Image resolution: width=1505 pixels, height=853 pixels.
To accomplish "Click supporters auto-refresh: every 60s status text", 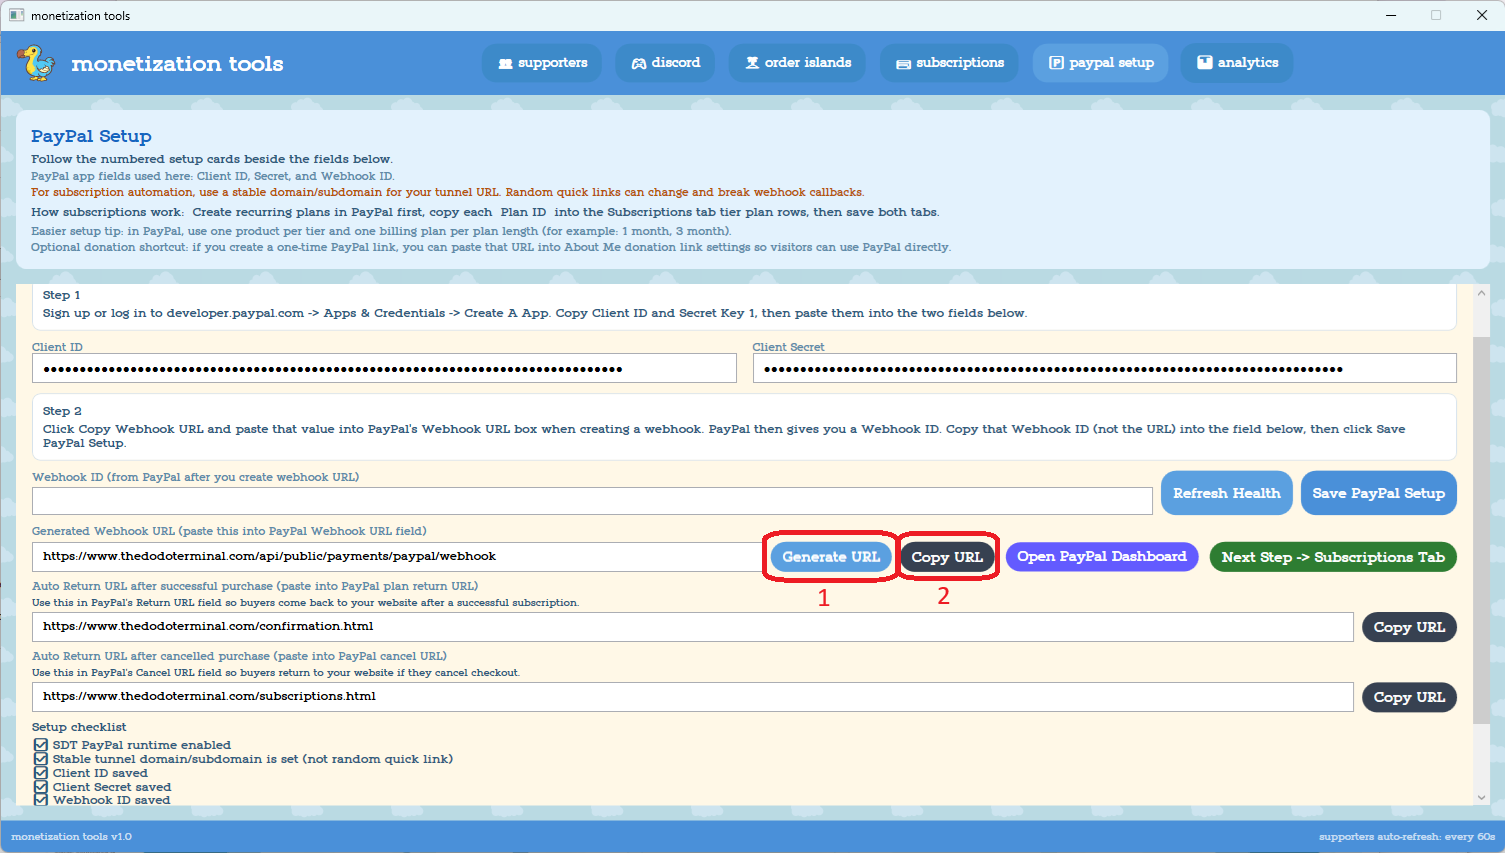I will pyautogui.click(x=1407, y=837).
